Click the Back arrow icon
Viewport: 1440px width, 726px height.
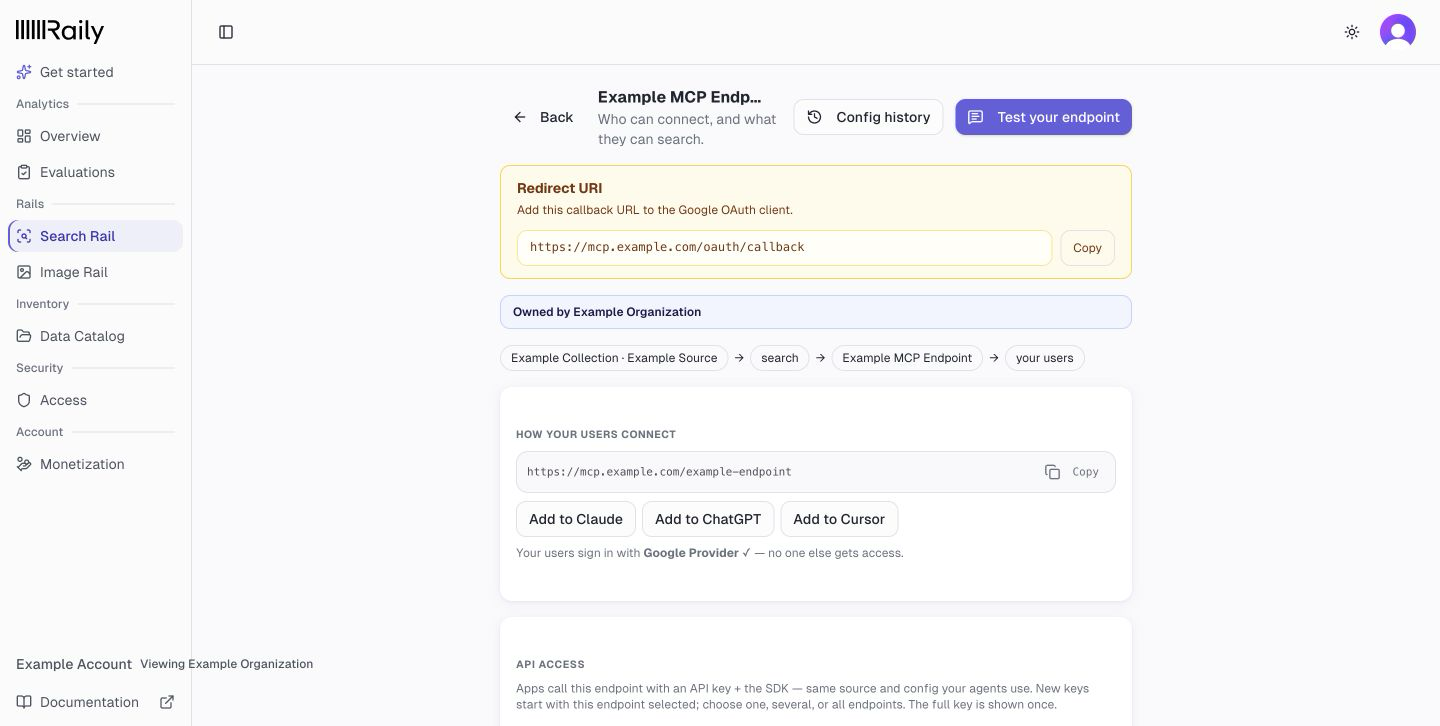click(520, 117)
